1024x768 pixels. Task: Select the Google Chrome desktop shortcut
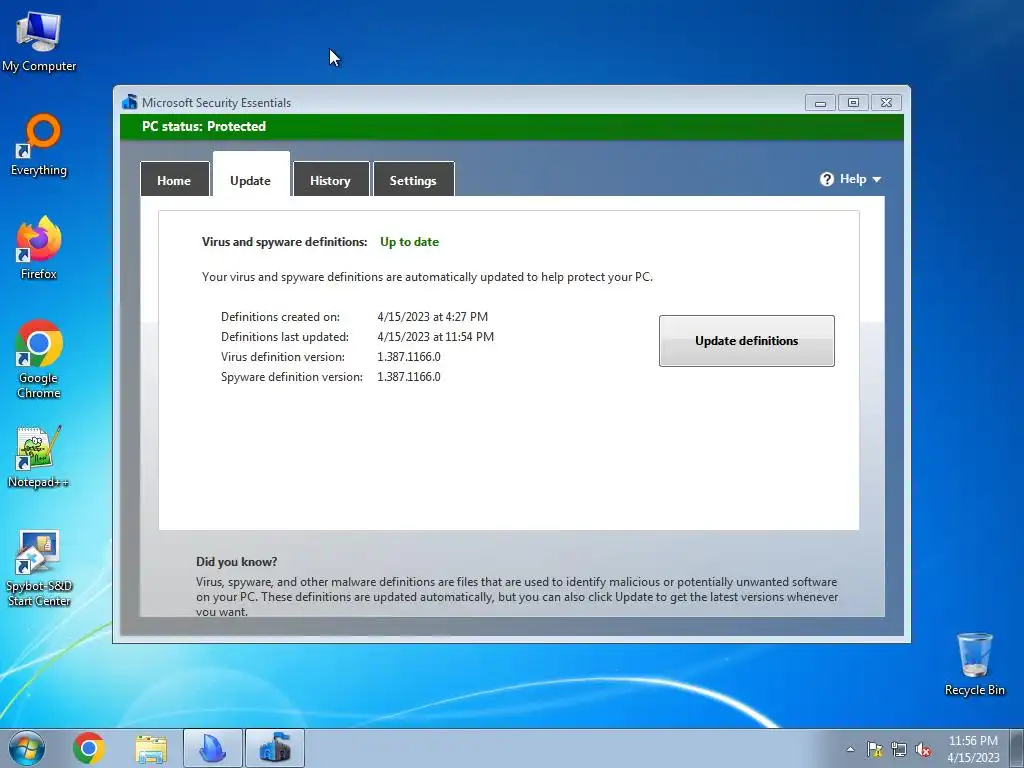pos(39,359)
